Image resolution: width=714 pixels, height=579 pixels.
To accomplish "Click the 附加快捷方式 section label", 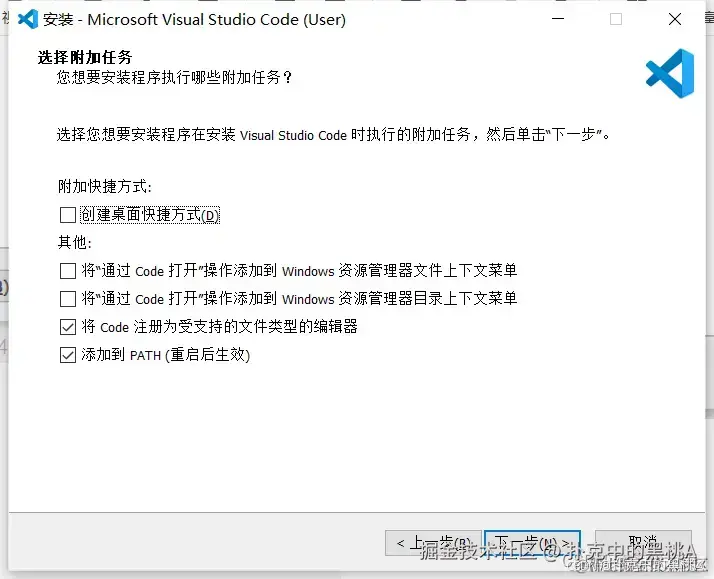I will tap(105, 187).
